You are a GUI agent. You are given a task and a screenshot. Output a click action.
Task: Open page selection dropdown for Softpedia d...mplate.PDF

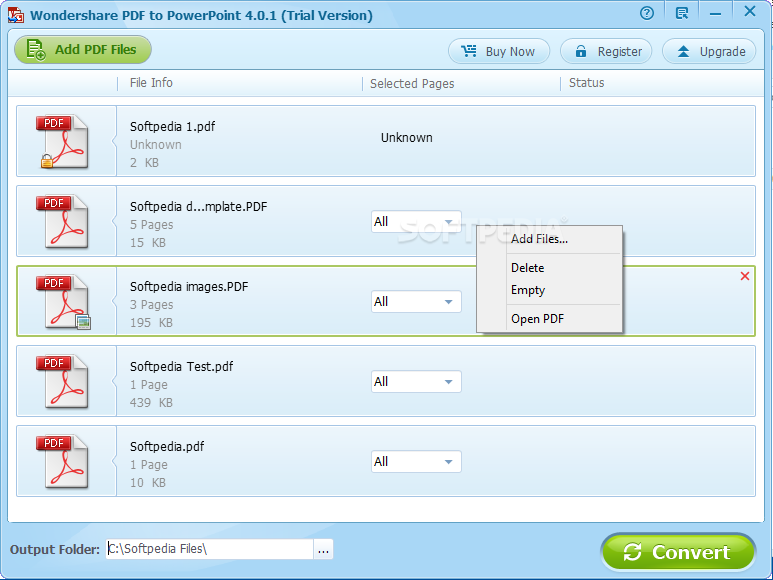(x=416, y=222)
